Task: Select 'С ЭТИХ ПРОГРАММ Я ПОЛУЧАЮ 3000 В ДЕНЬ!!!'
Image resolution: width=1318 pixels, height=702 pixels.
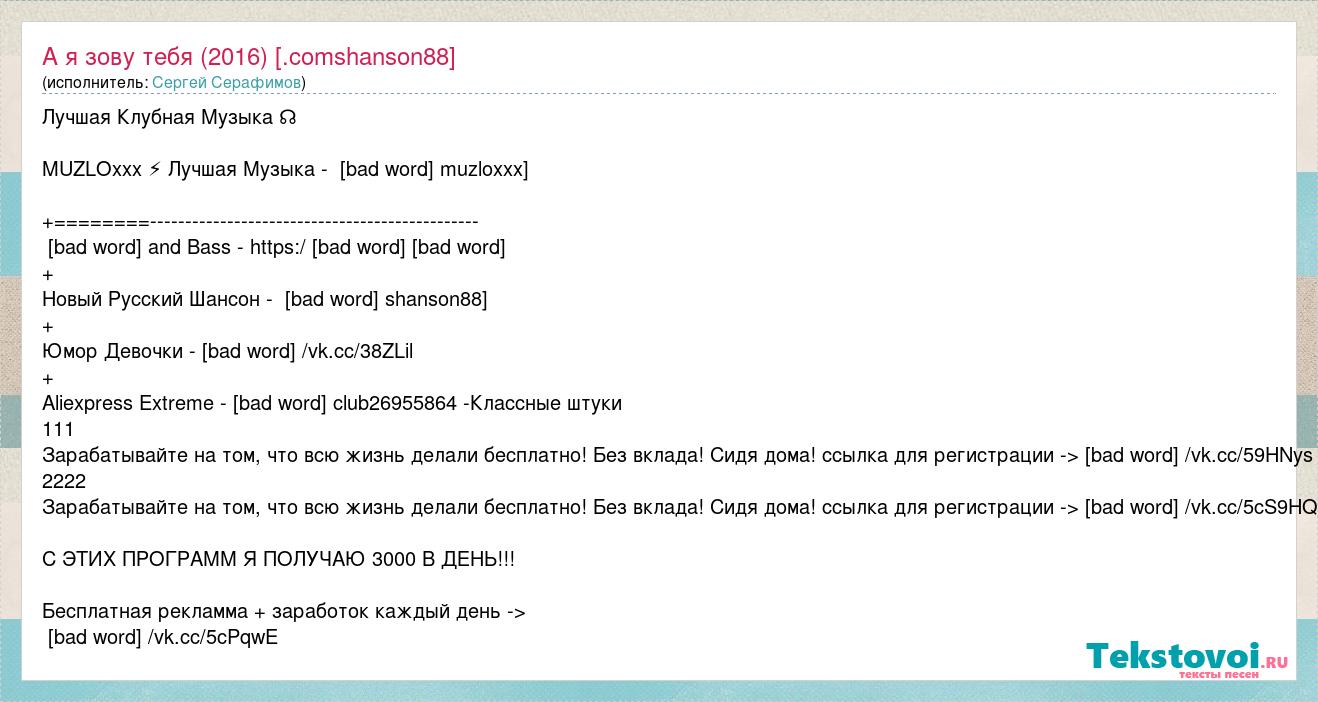Action: 279,560
